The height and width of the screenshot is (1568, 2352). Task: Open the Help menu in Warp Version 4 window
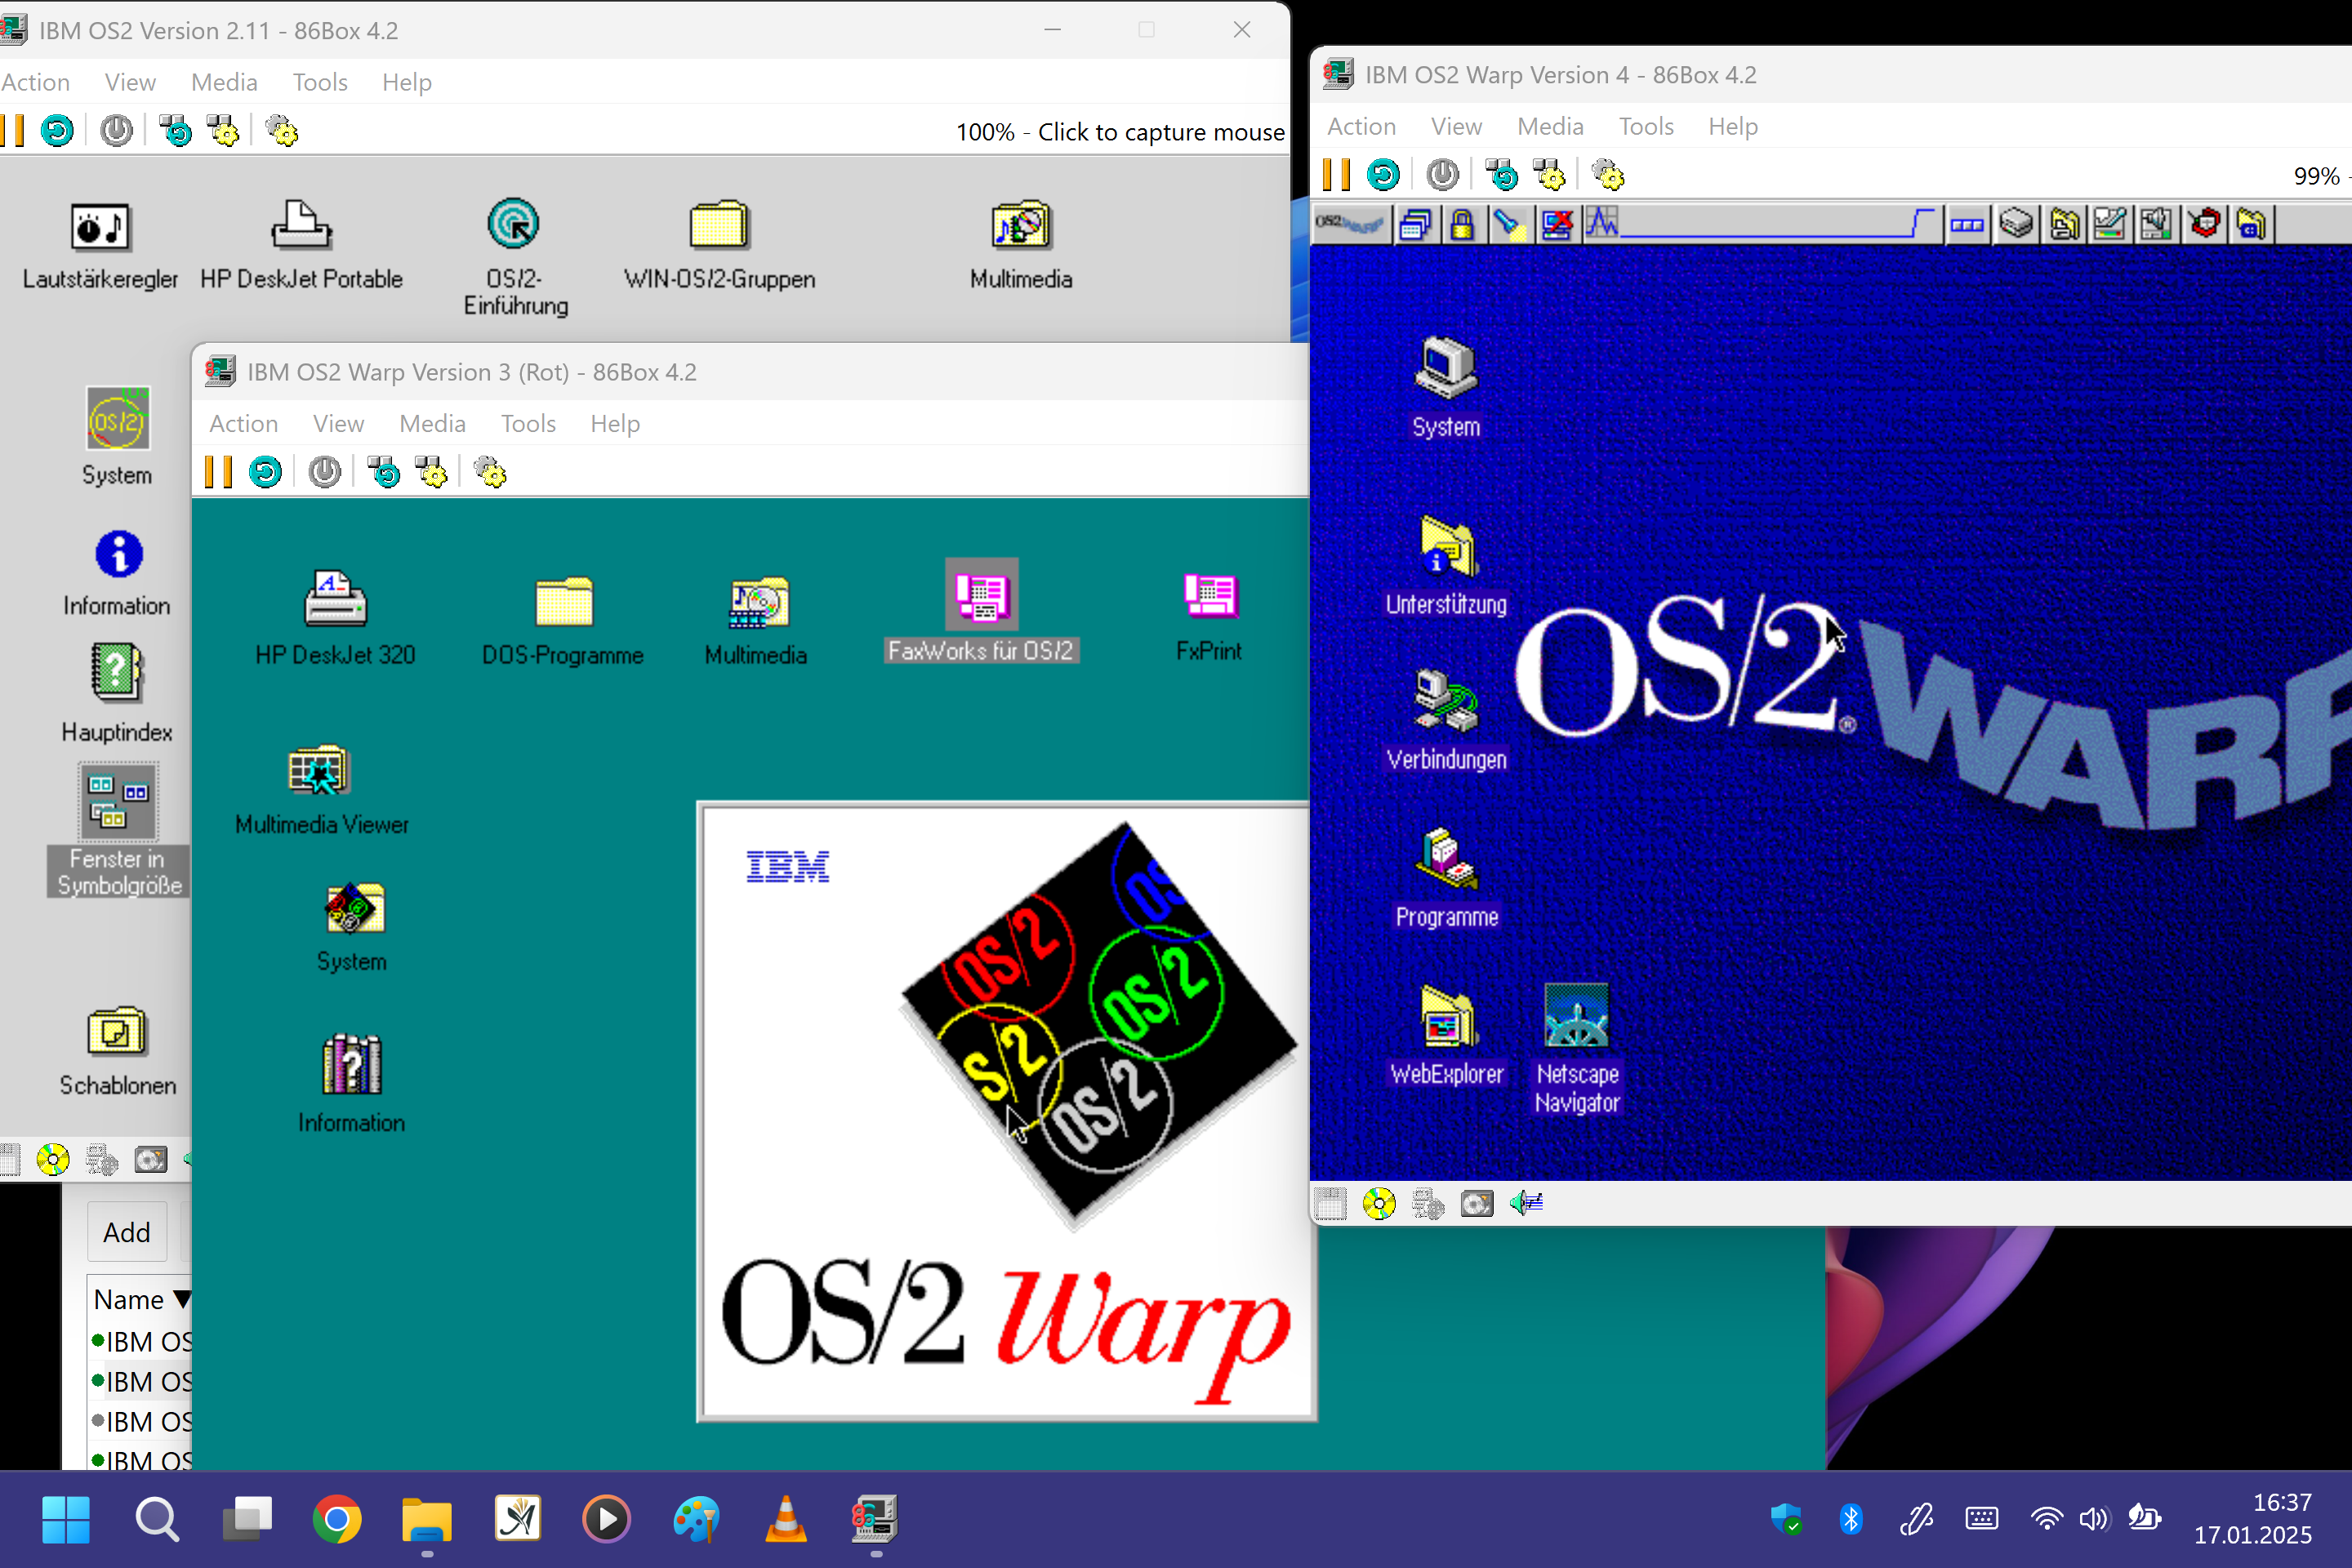click(1733, 127)
